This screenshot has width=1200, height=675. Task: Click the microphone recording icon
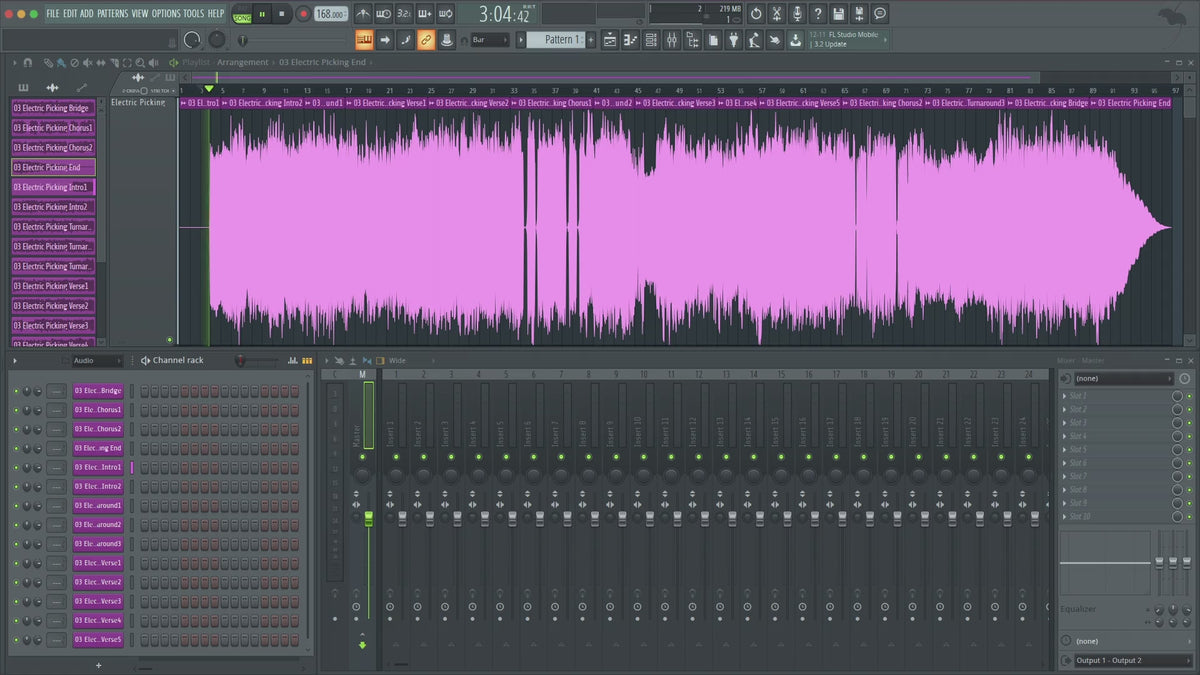[797, 14]
